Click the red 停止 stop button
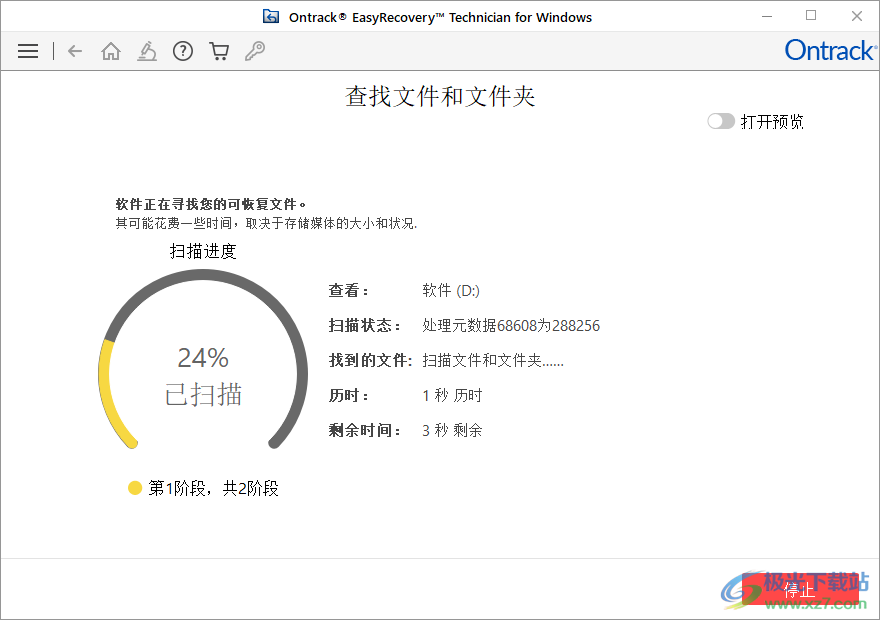 (x=800, y=590)
